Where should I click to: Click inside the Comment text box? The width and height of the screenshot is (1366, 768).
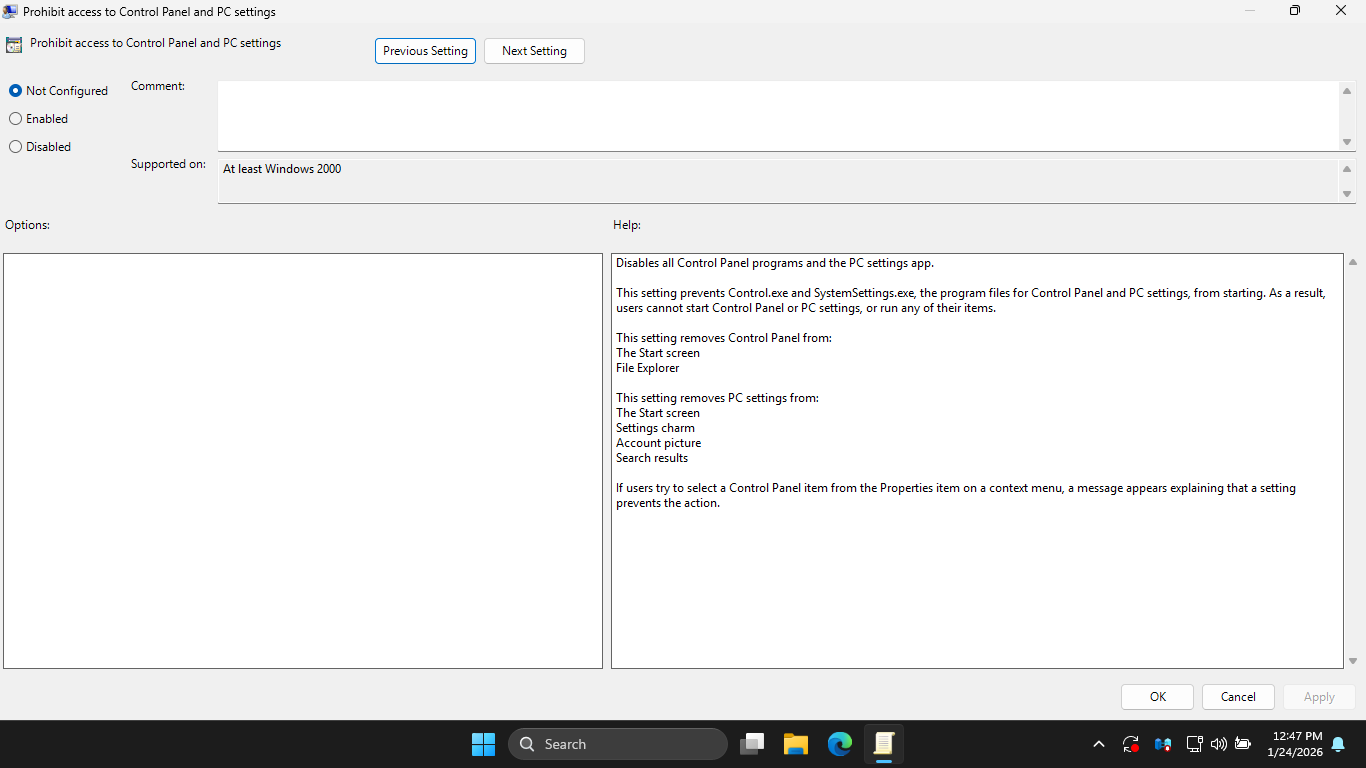coord(778,115)
